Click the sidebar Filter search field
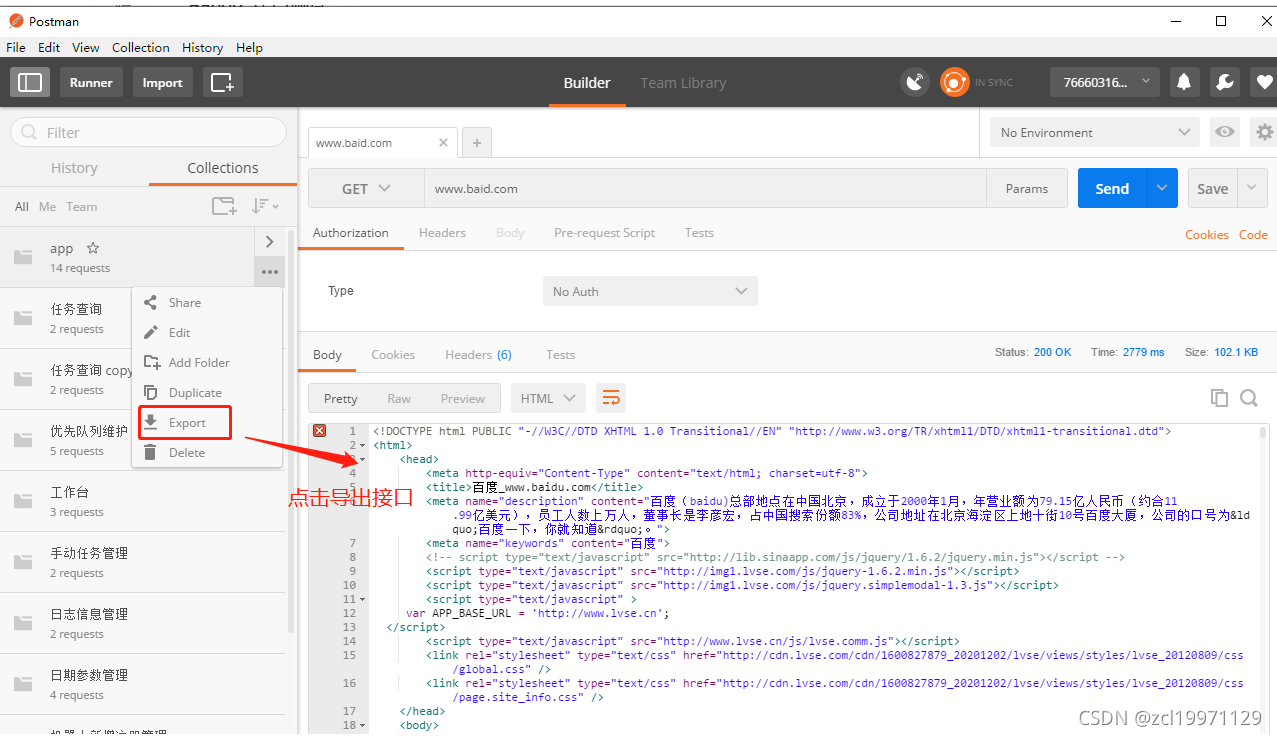The width and height of the screenshot is (1277, 736). point(148,132)
